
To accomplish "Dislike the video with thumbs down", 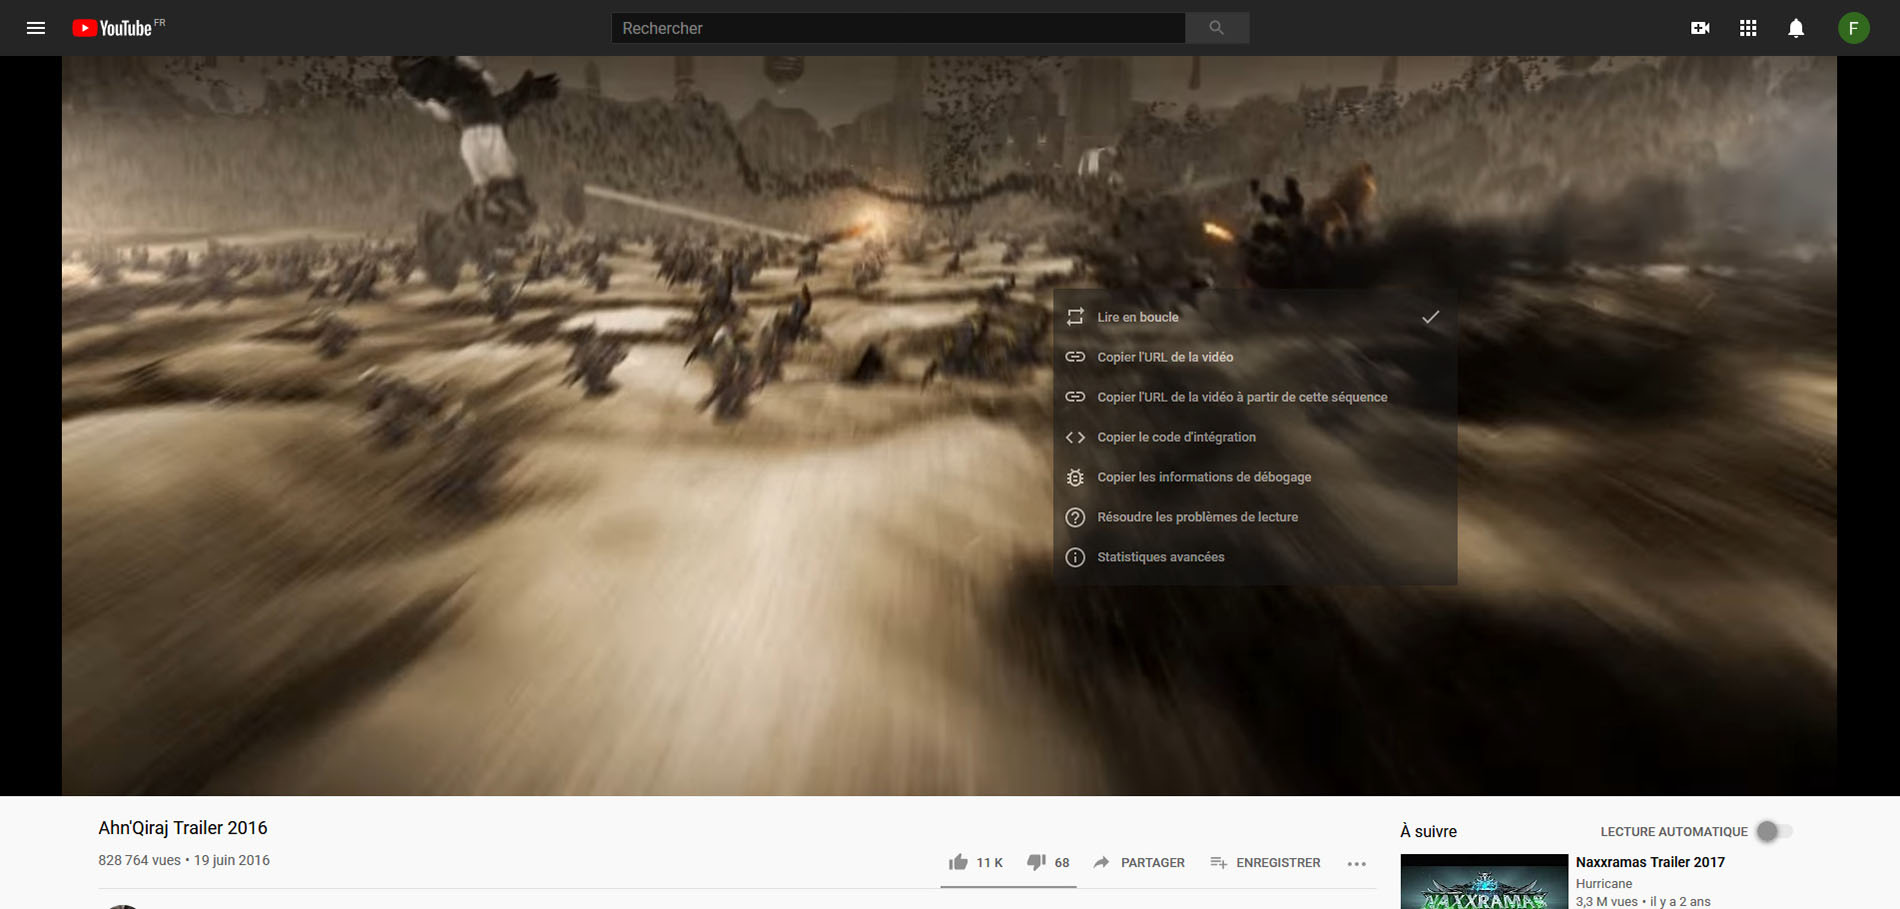I will 1048,862.
